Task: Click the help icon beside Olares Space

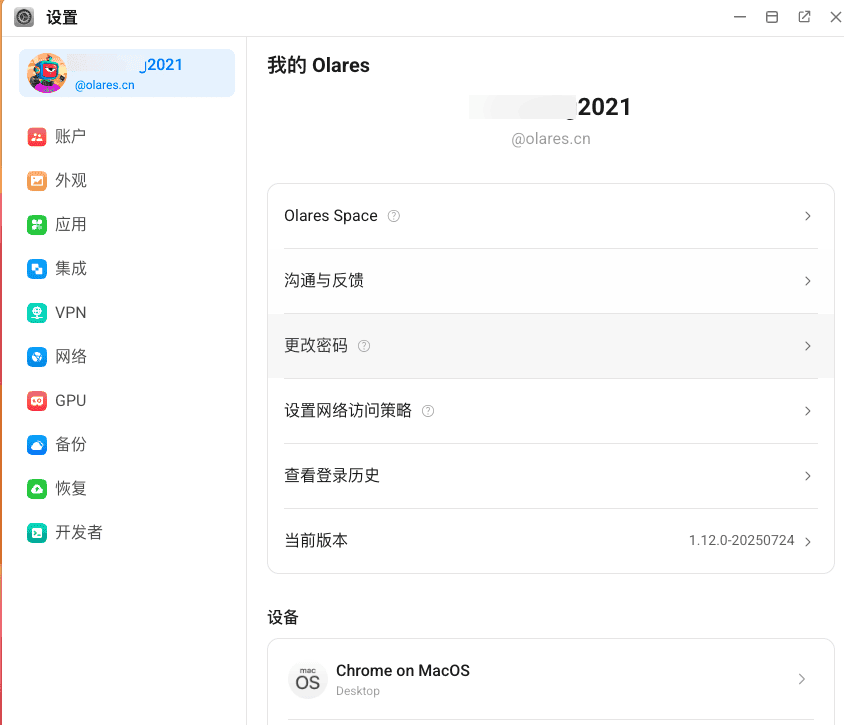Action: (394, 216)
